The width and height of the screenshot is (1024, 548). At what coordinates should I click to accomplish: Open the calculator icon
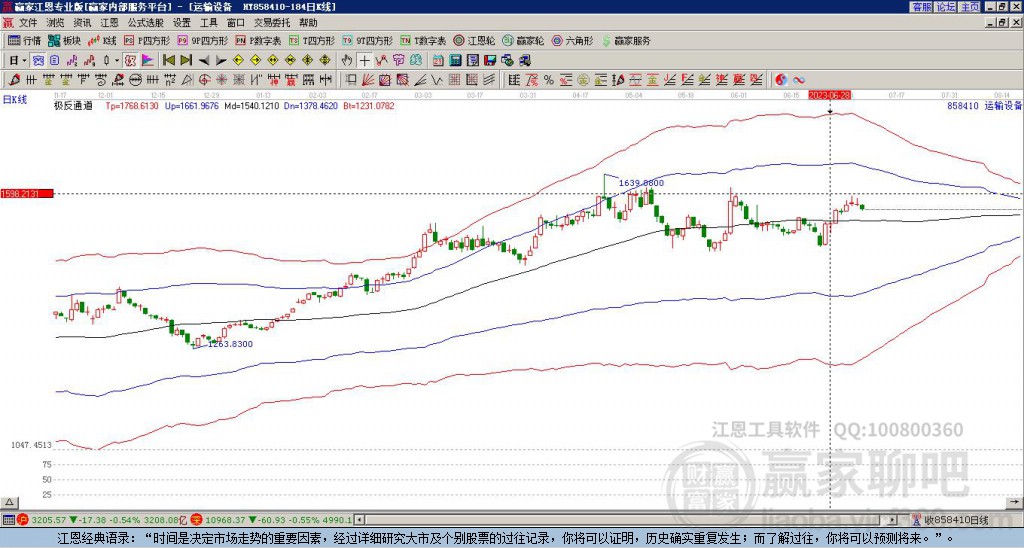point(455,61)
